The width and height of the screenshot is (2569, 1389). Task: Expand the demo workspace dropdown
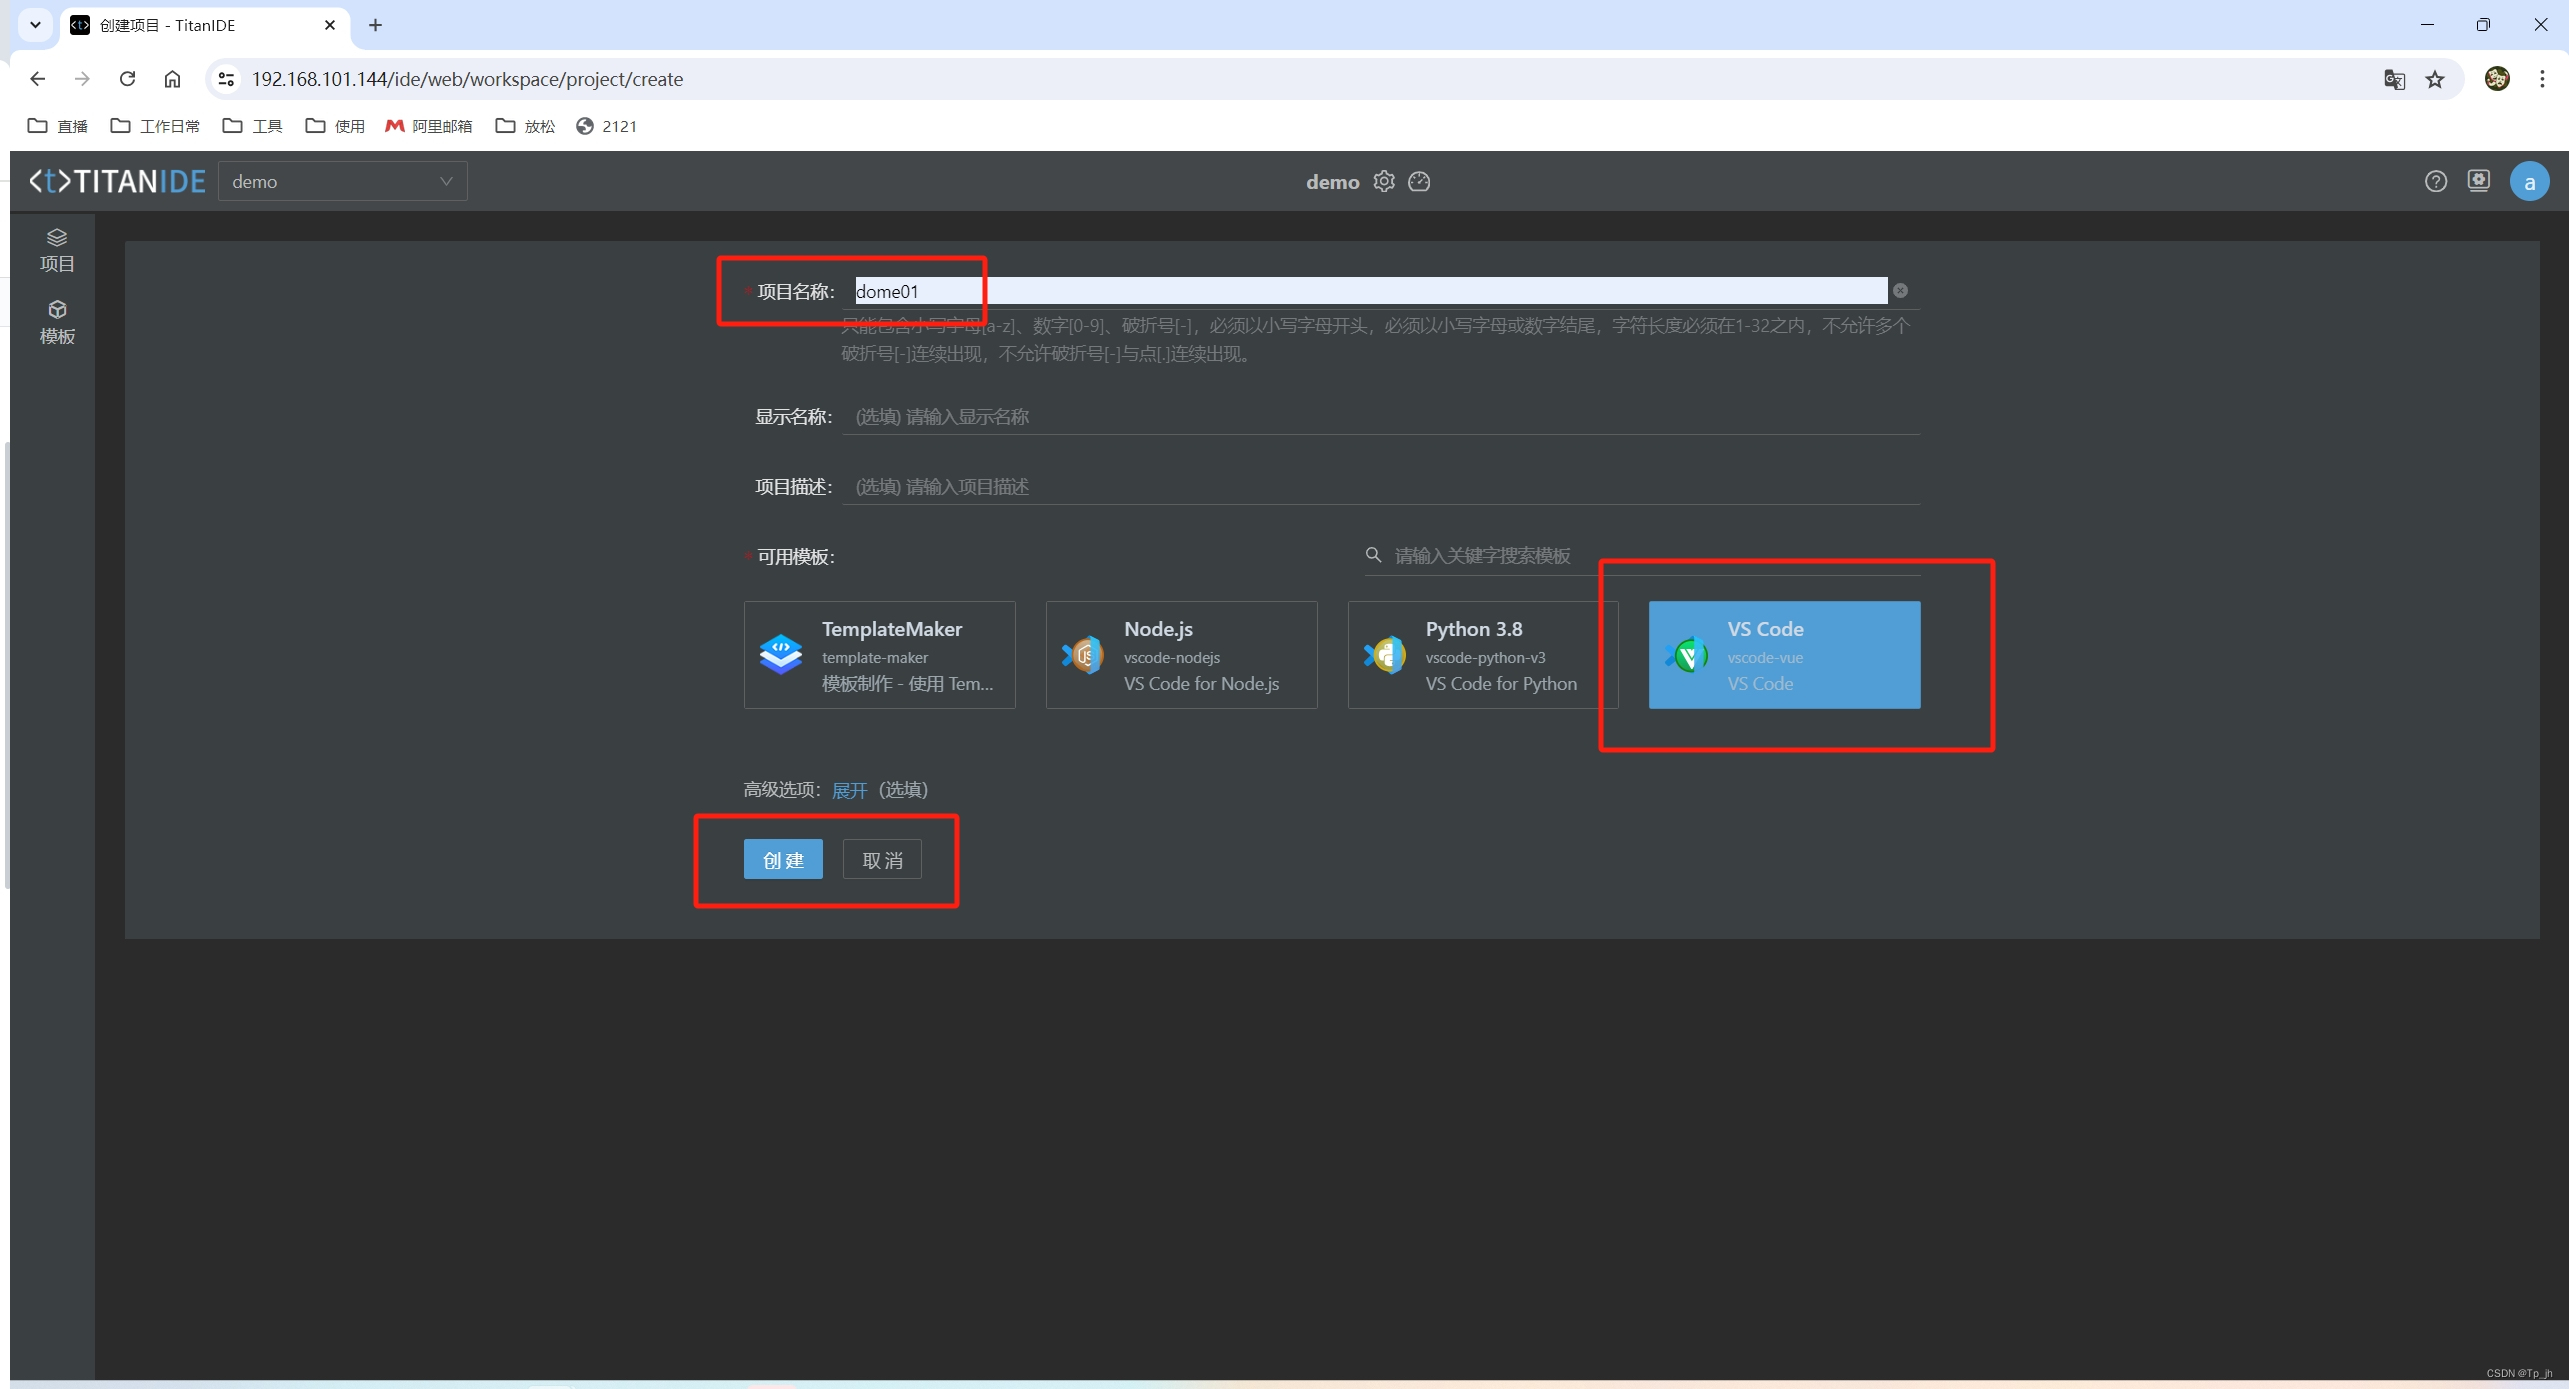tap(342, 181)
